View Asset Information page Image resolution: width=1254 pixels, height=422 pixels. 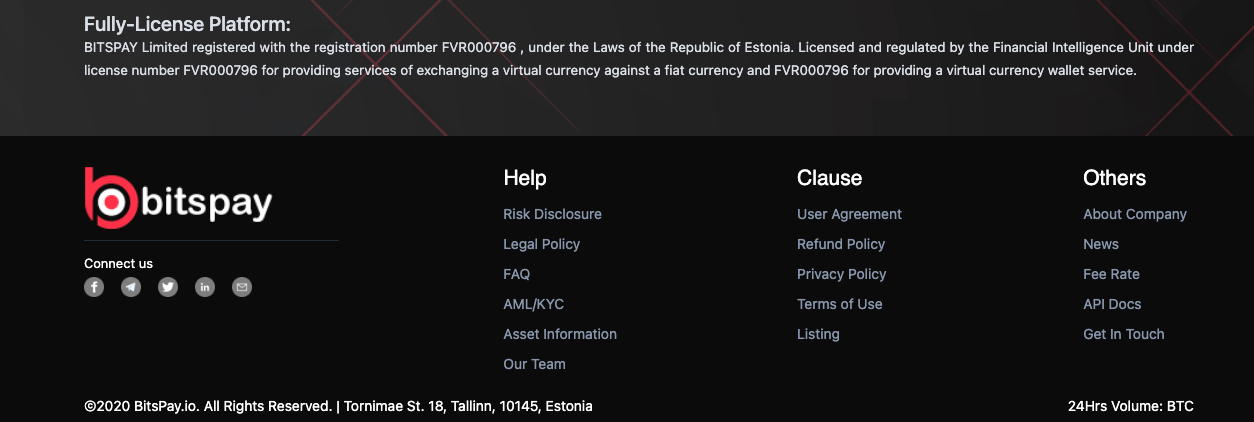coord(559,334)
